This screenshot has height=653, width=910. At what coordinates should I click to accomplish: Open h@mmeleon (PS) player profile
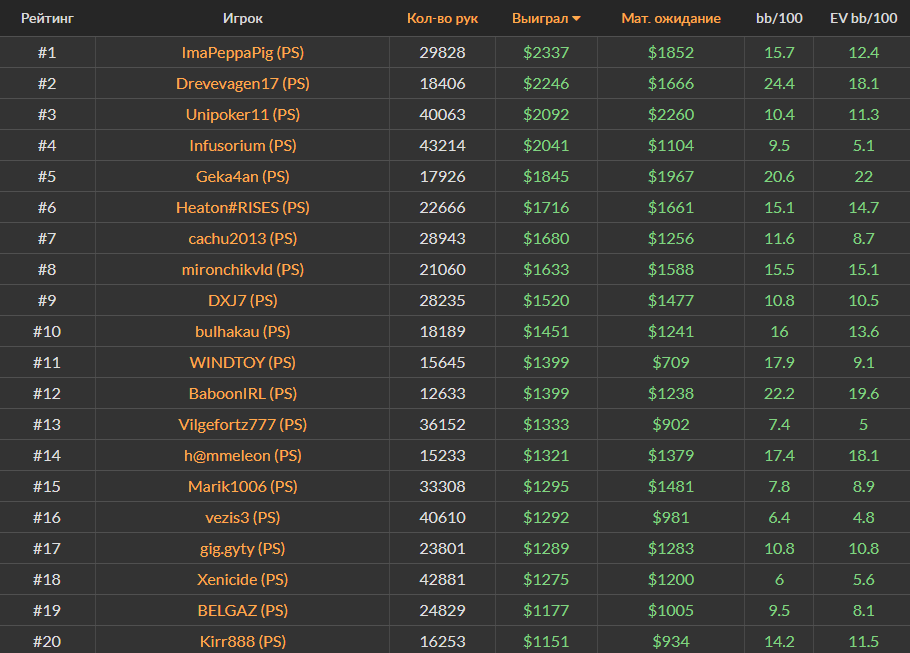point(243,455)
